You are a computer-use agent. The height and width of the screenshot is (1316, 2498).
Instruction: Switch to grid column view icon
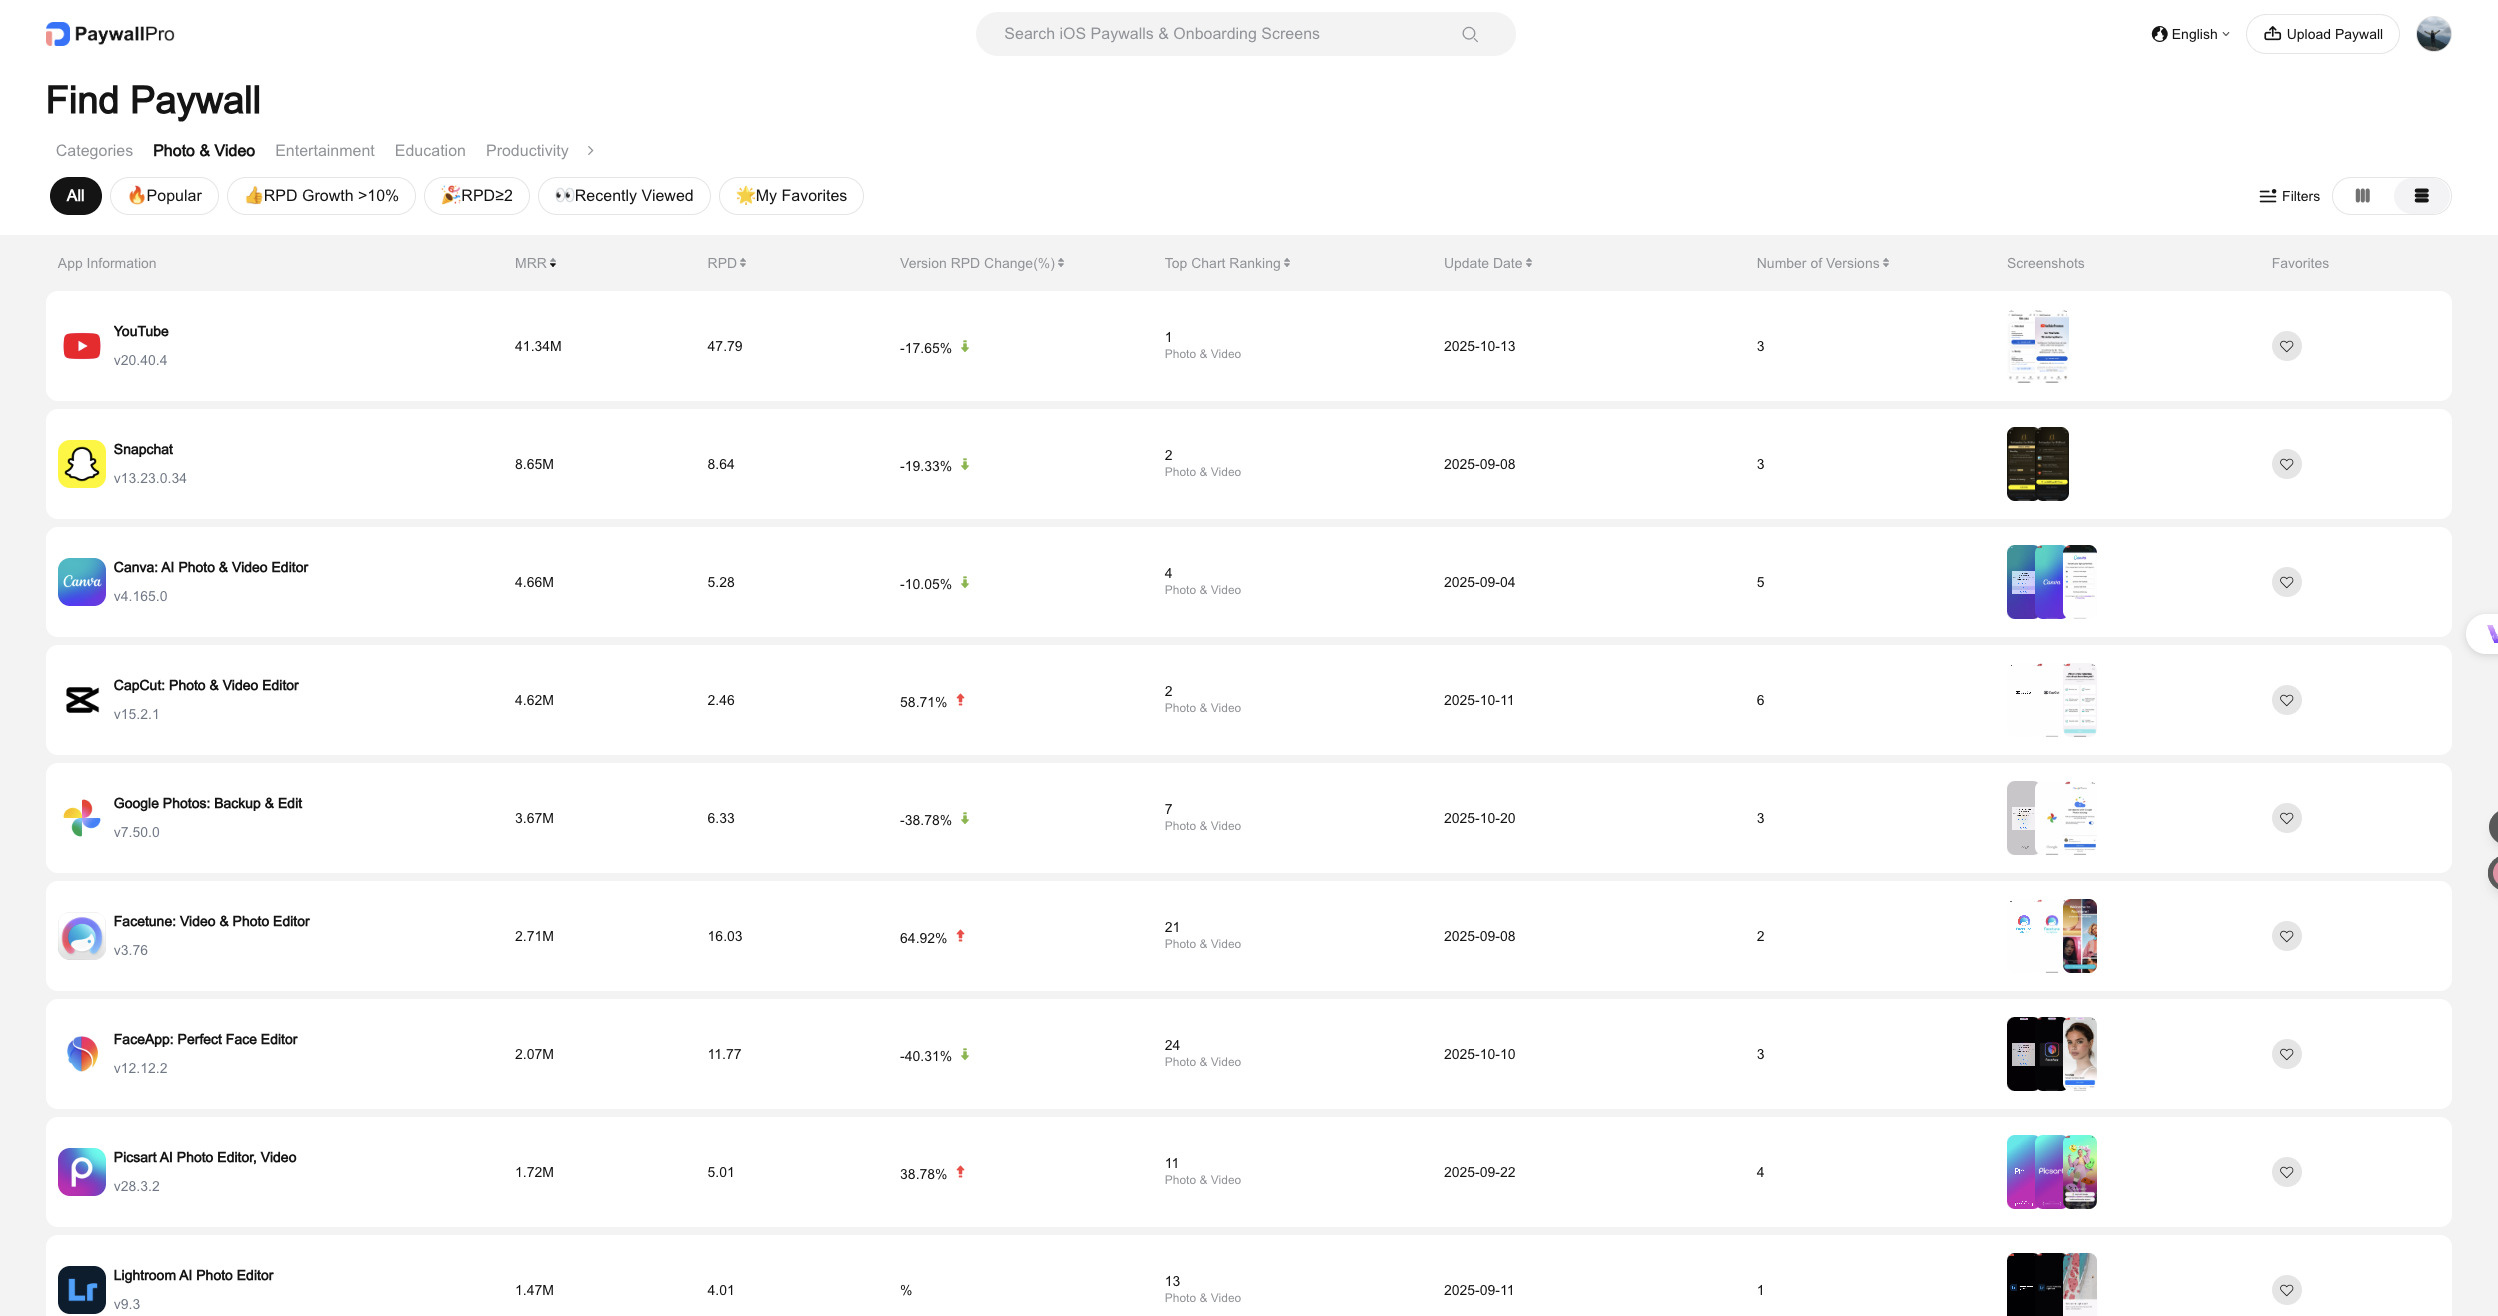point(2362,196)
